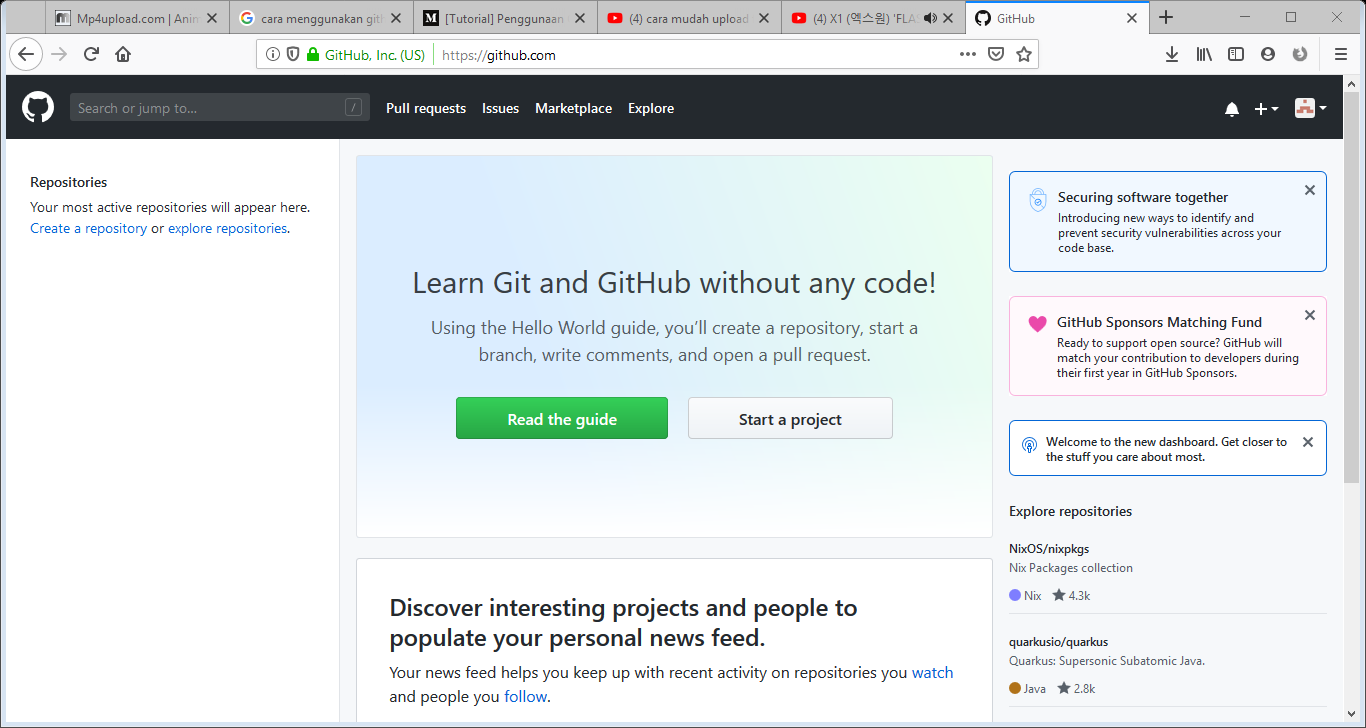
Task: Open Marketplace from the navigation bar
Action: tap(573, 108)
